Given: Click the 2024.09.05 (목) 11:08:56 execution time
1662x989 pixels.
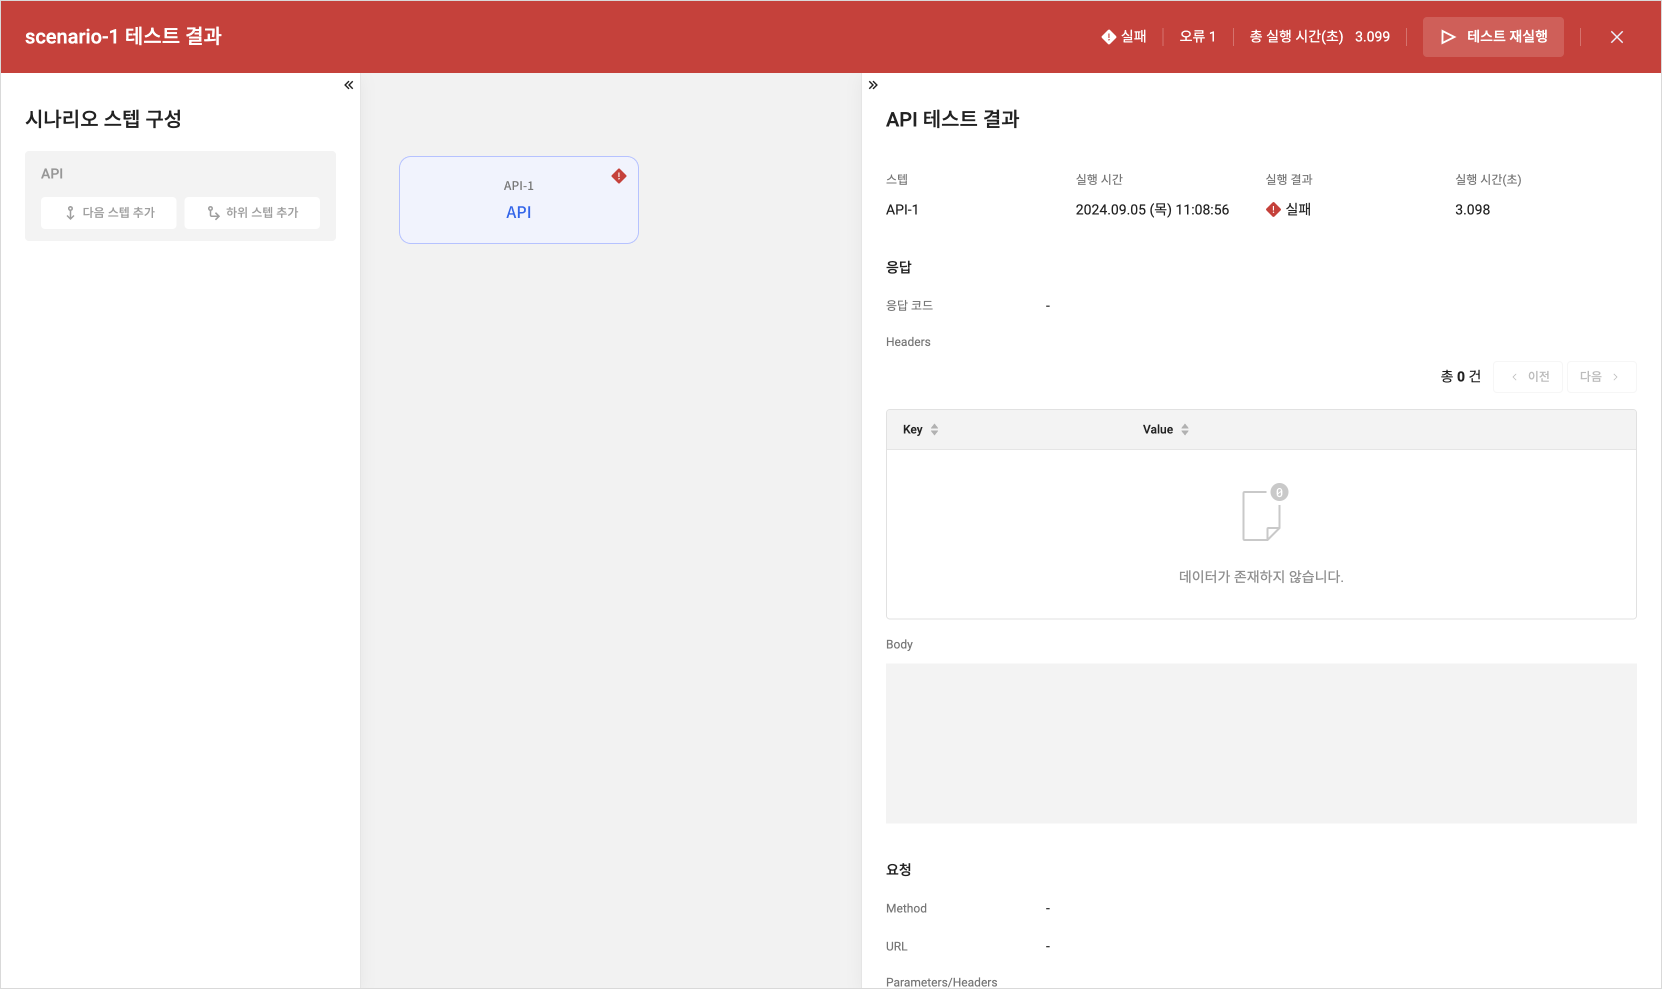Looking at the screenshot, I should click(1152, 210).
